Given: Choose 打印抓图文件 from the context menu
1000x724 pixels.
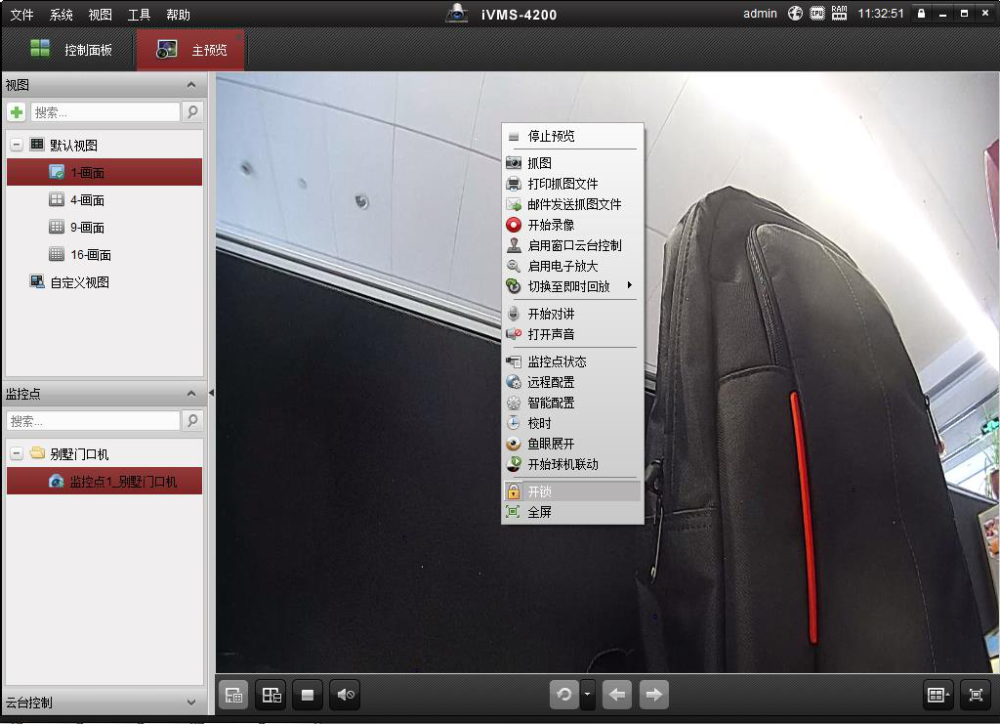Looking at the screenshot, I should [x=572, y=184].
